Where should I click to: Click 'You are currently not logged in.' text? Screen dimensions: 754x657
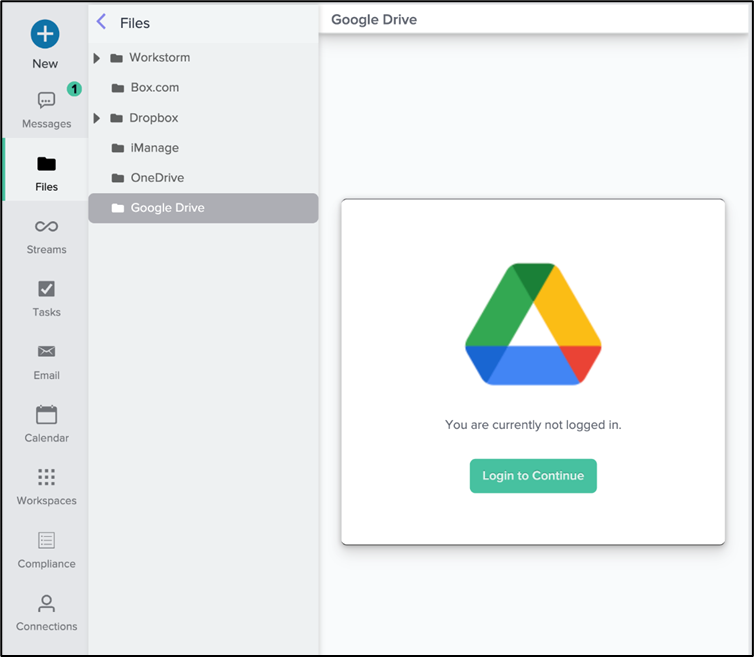(533, 425)
